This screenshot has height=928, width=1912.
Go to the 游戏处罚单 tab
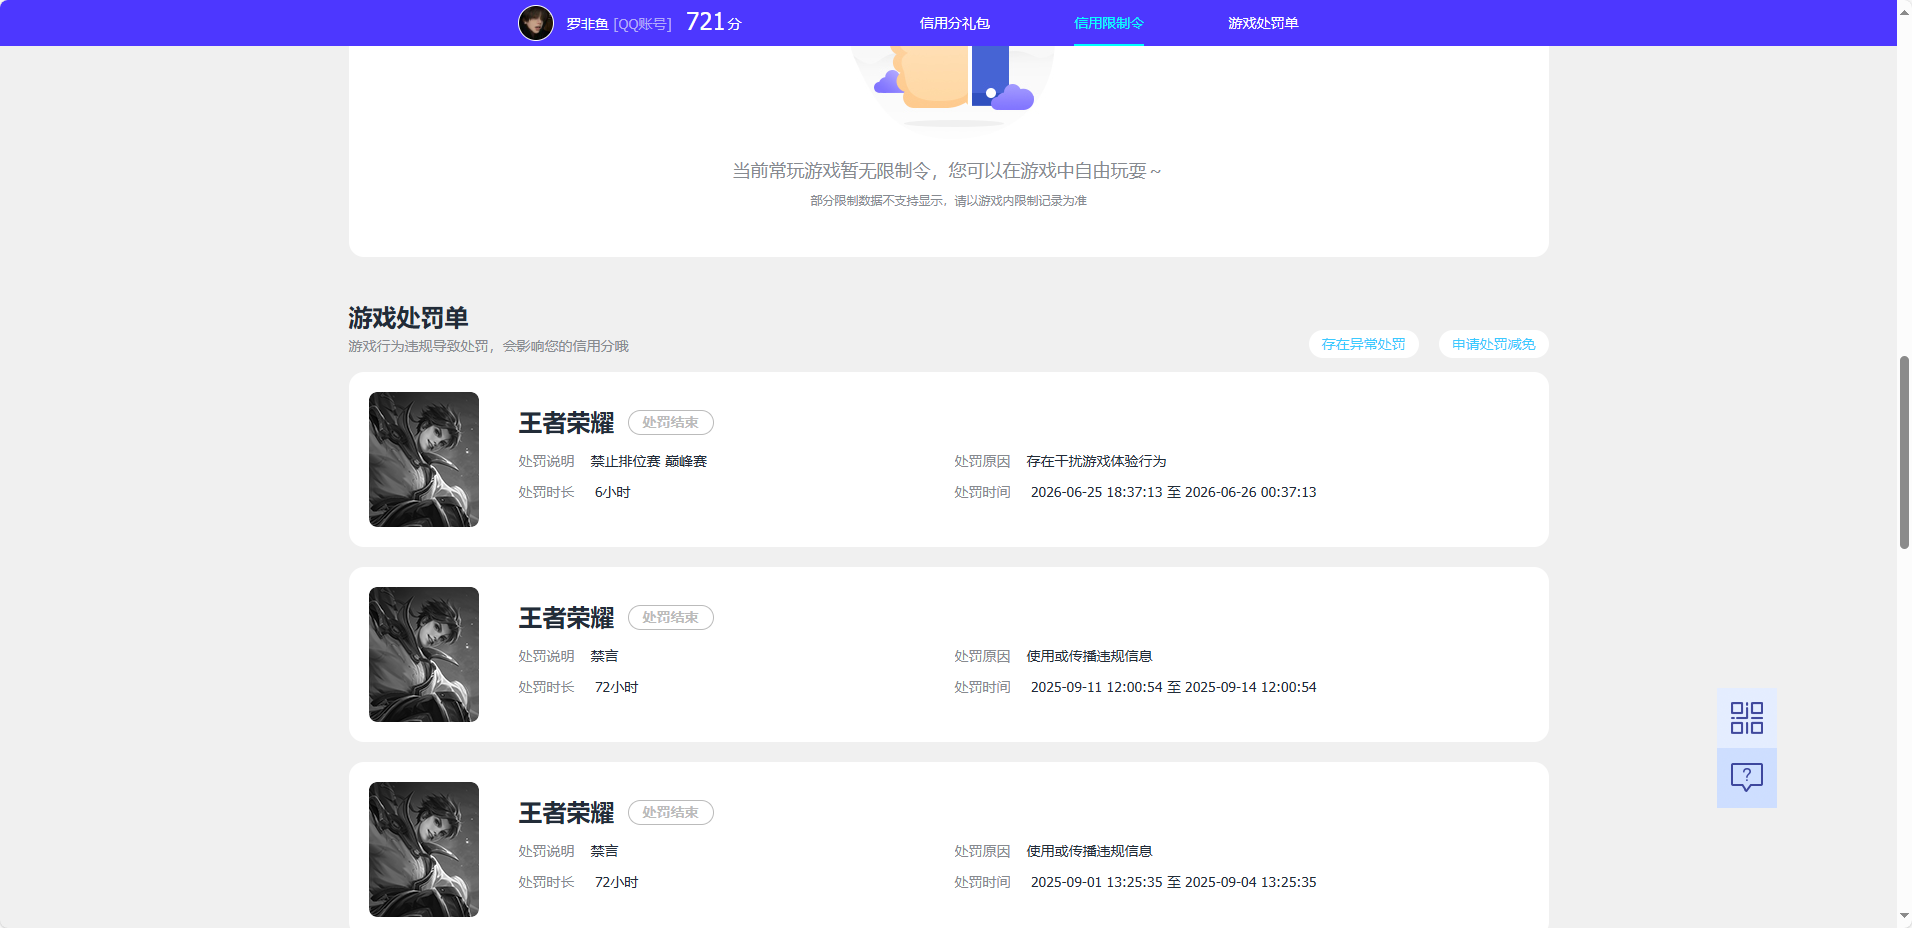pyautogui.click(x=1263, y=23)
